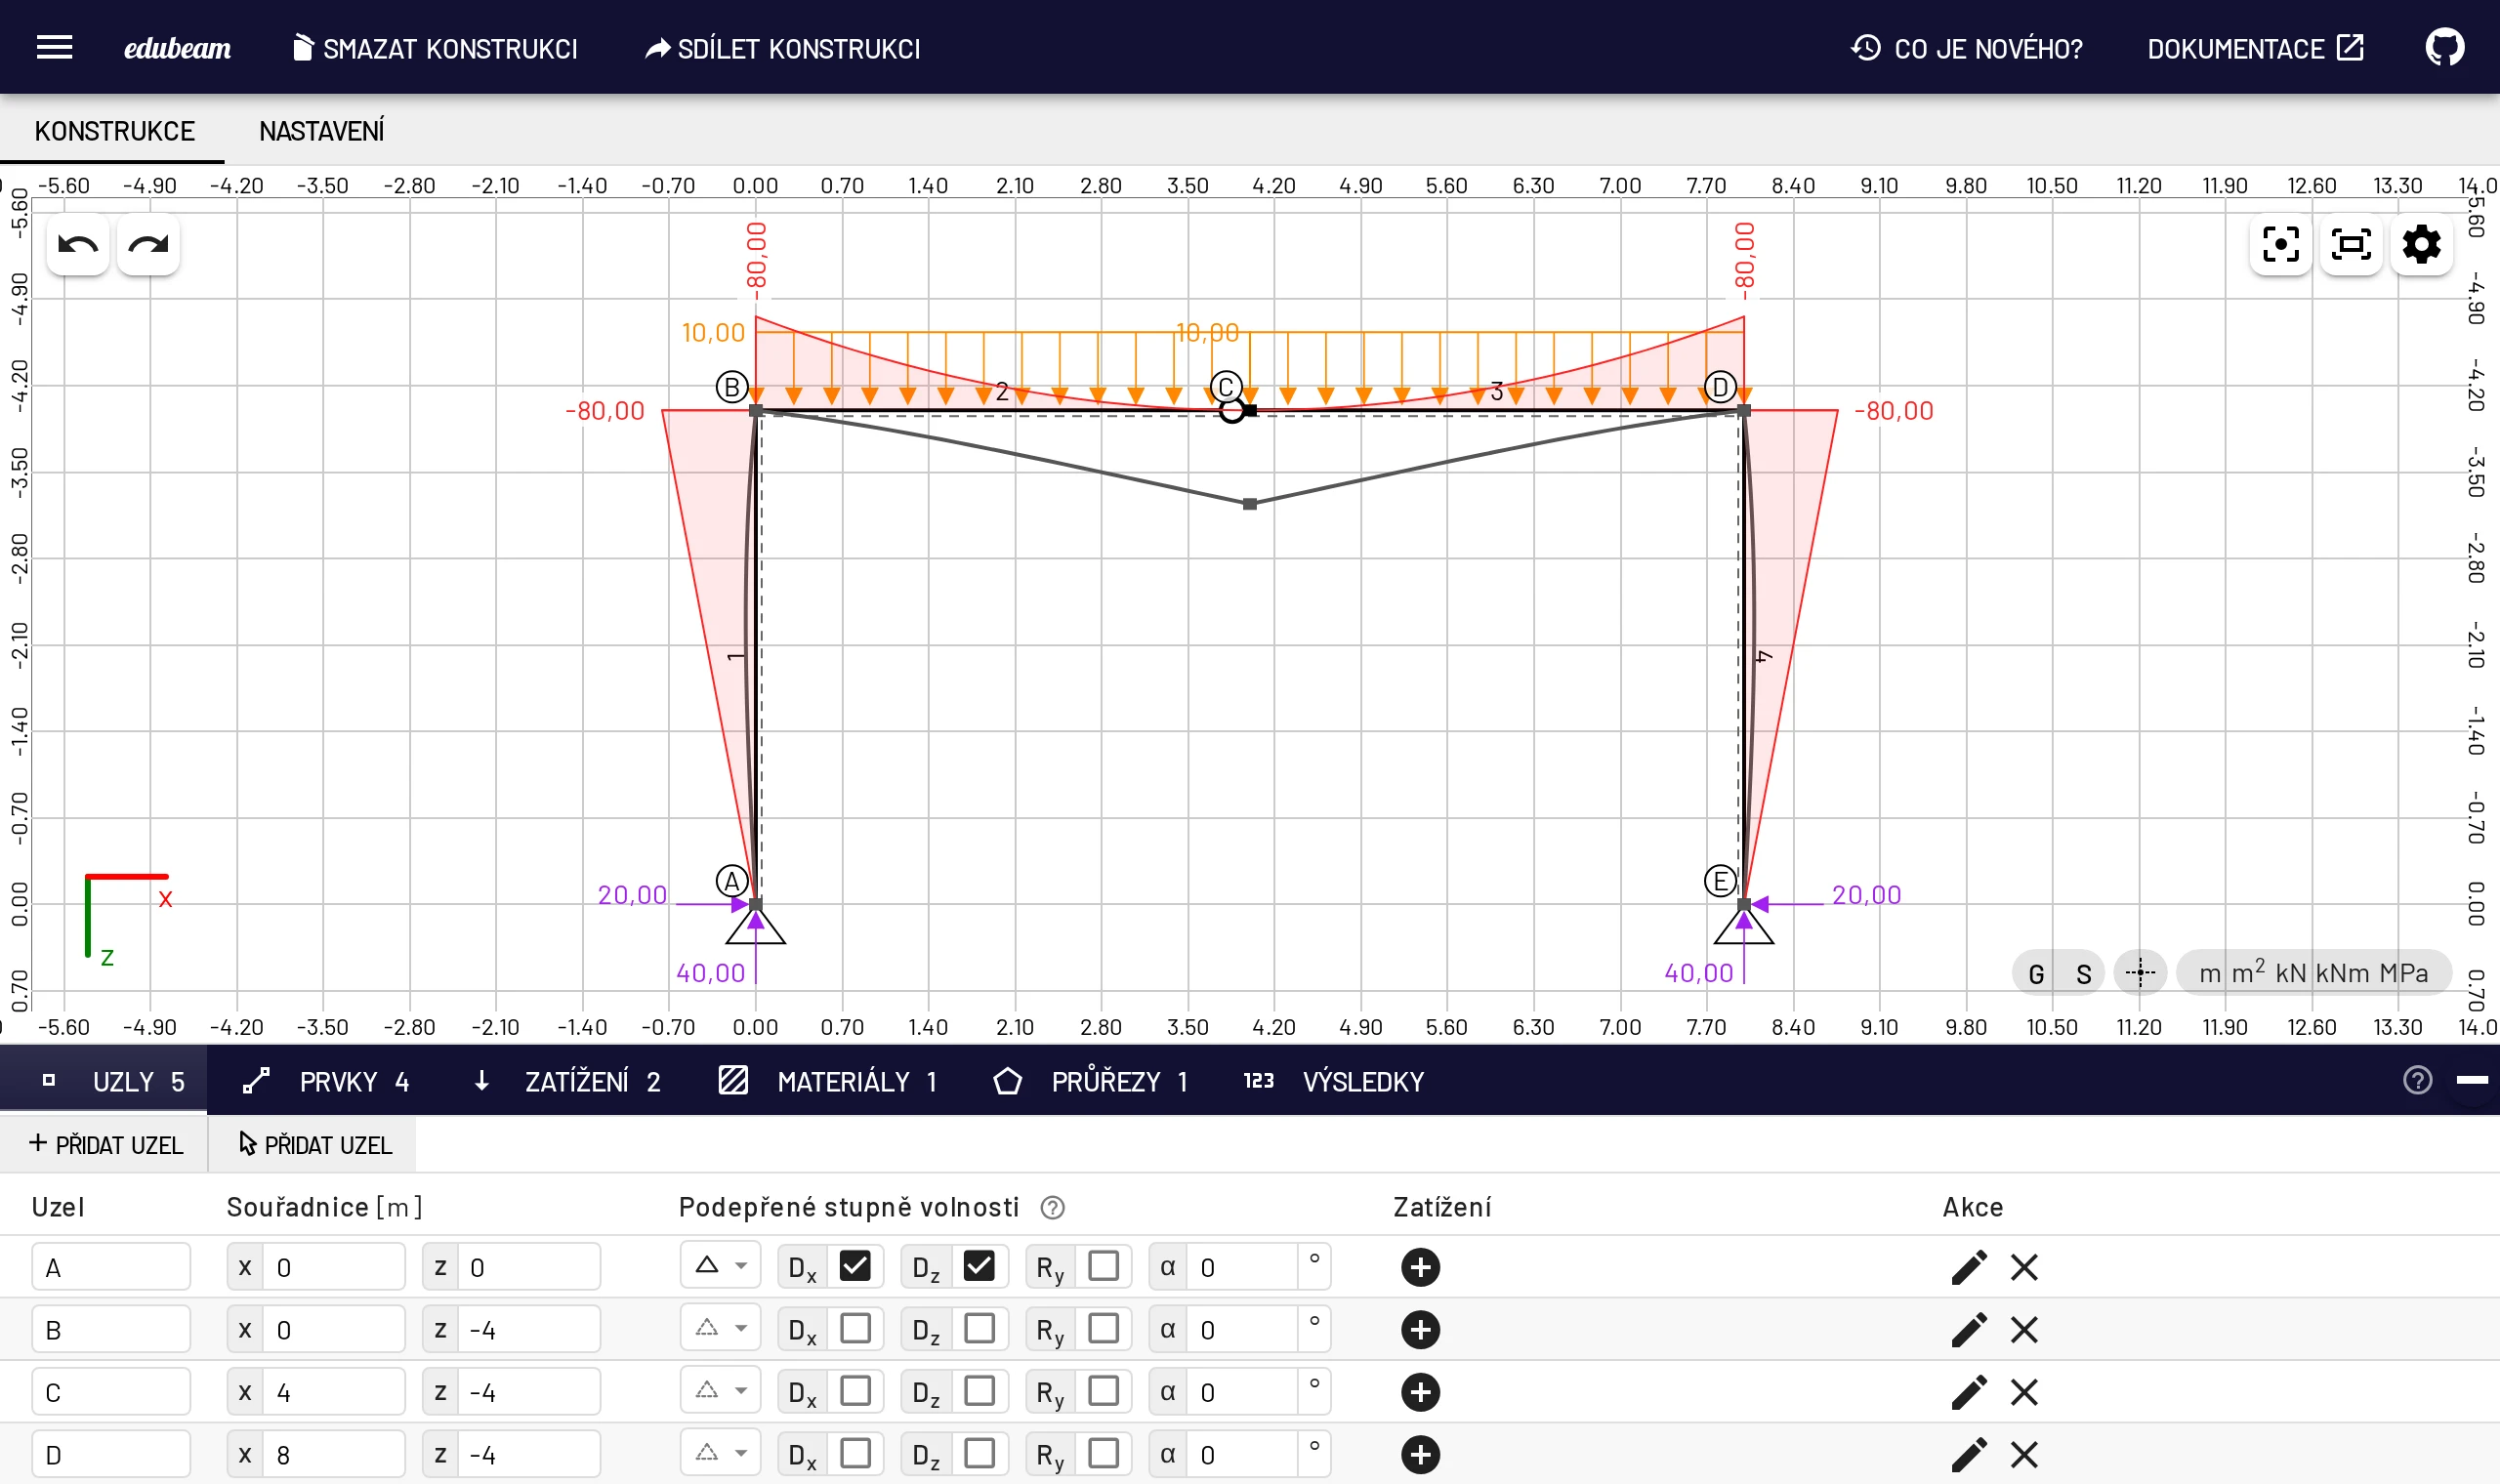Open support type dropdown for node C
This screenshot has height=1484, width=2500.
point(720,1391)
